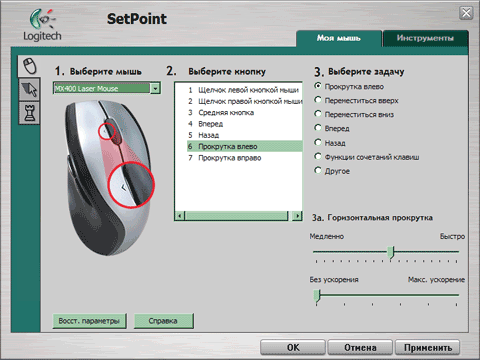This screenshot has width=480, height=360.
Task: Choose the Прокрутка влево radio option
Action: [x=318, y=86]
